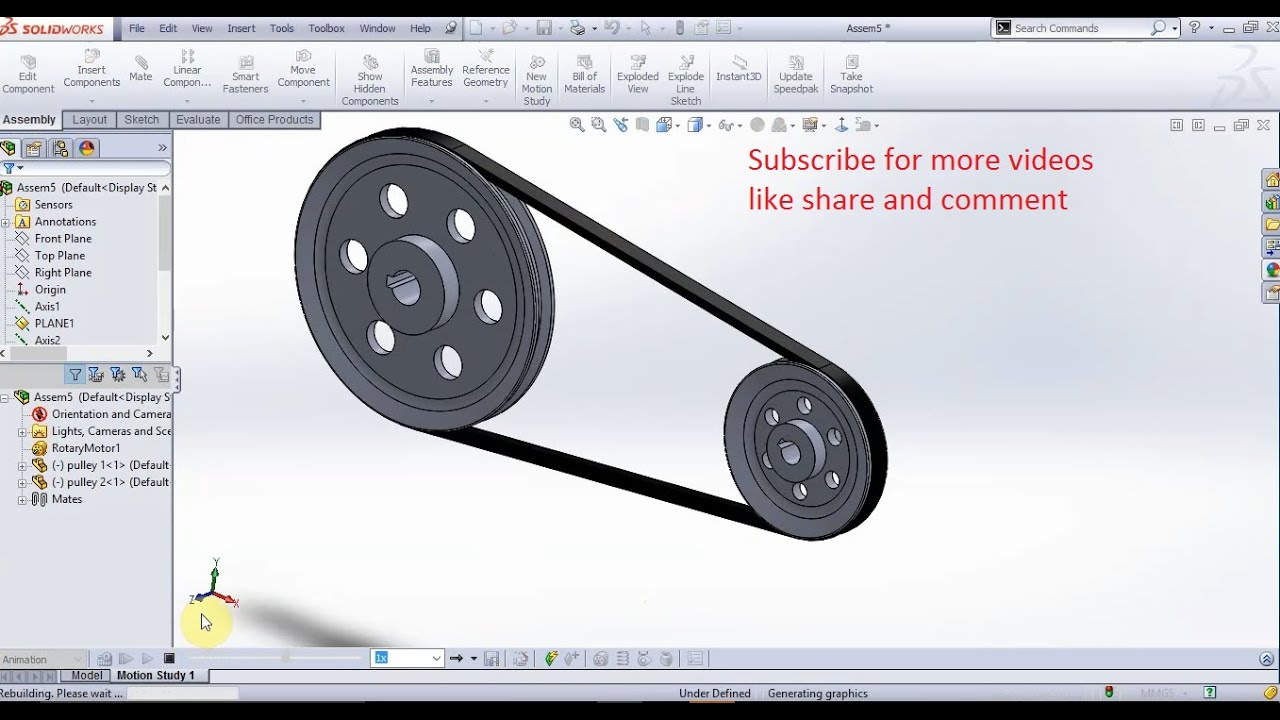The width and height of the screenshot is (1280, 720).
Task: Click the Previous View icon
Action: pyautogui.click(x=621, y=125)
